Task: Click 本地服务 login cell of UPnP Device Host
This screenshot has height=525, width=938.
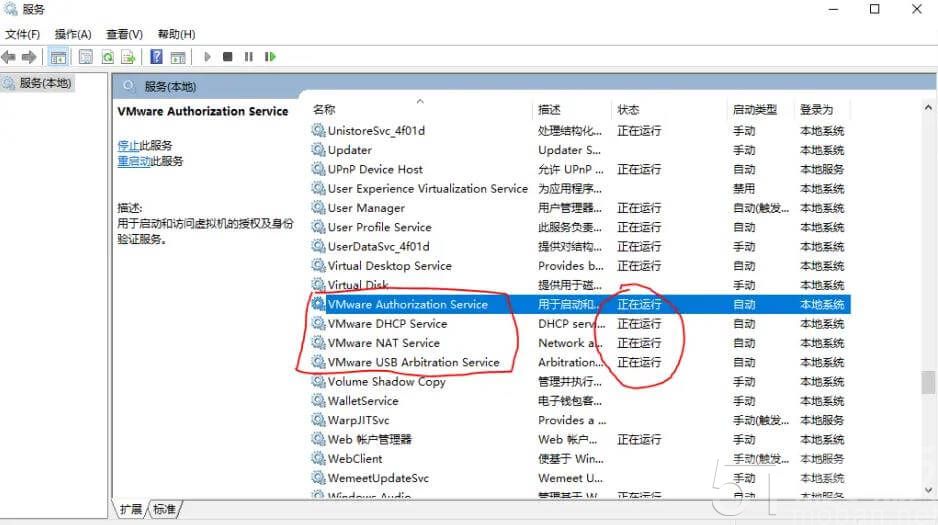Action: pos(822,169)
